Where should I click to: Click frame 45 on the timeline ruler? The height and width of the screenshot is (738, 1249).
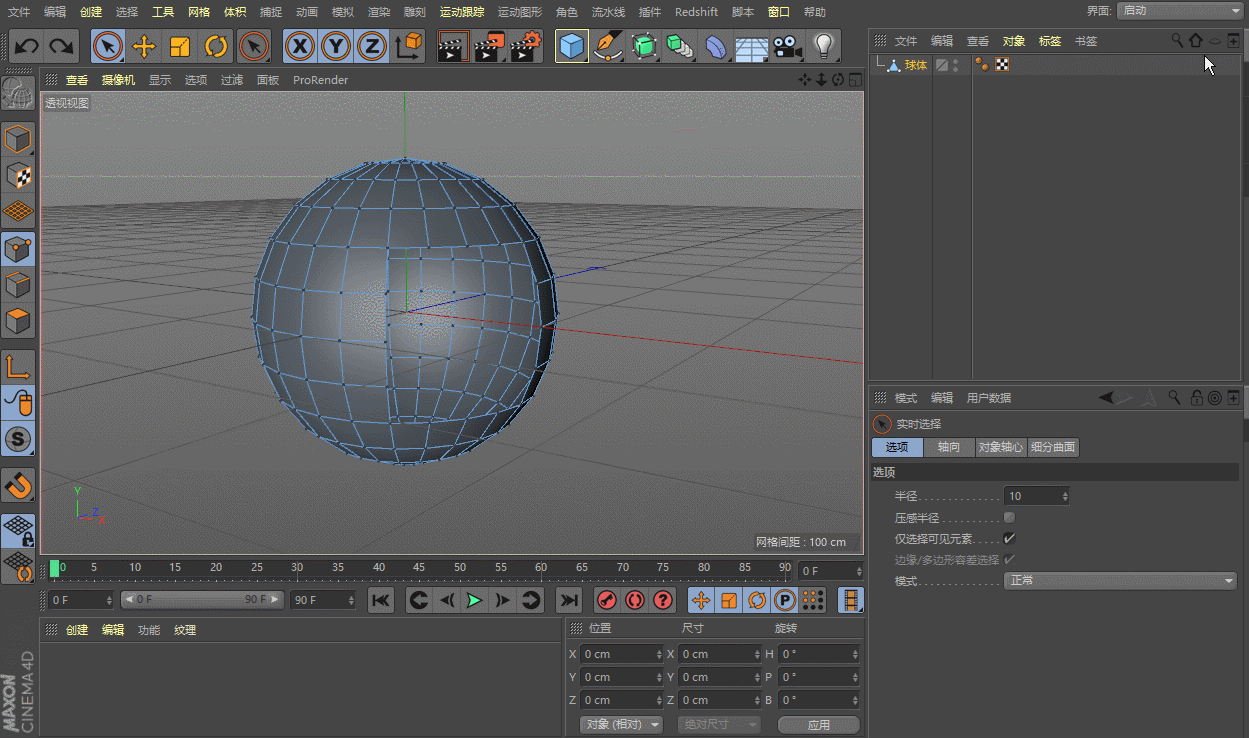pyautogui.click(x=419, y=569)
